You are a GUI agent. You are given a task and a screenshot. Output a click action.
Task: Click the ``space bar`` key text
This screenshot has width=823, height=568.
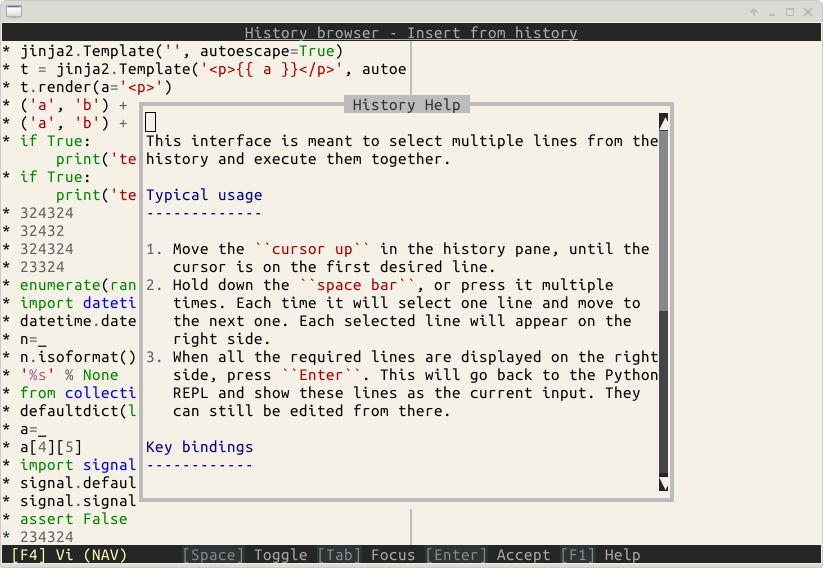coord(357,285)
